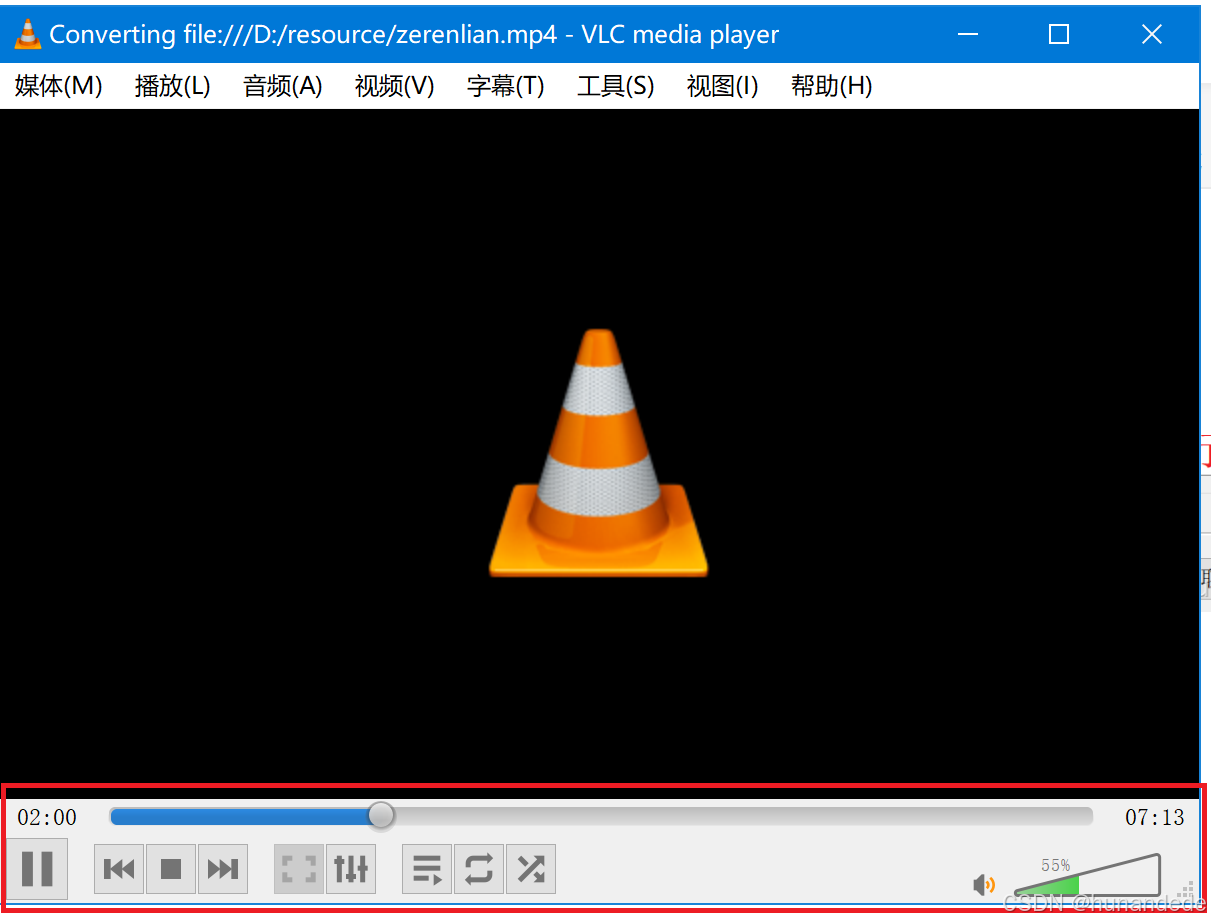Show the playlist panel
The height and width of the screenshot is (923, 1211).
click(427, 869)
